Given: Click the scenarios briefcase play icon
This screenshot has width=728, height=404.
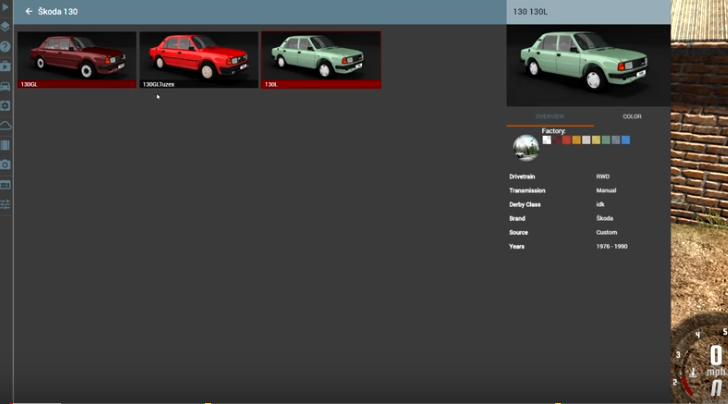Looking at the screenshot, I should click(x=5, y=66).
